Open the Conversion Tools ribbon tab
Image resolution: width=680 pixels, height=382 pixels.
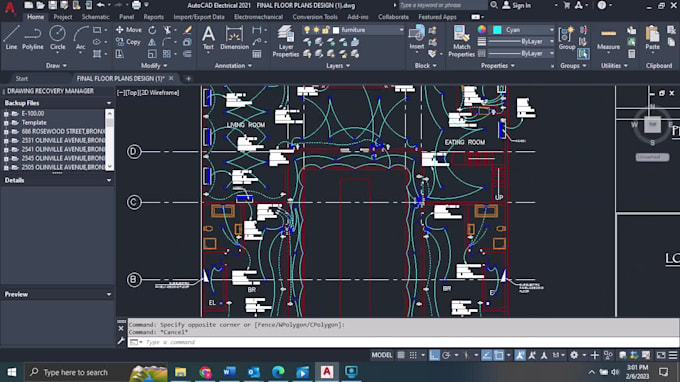(x=315, y=17)
